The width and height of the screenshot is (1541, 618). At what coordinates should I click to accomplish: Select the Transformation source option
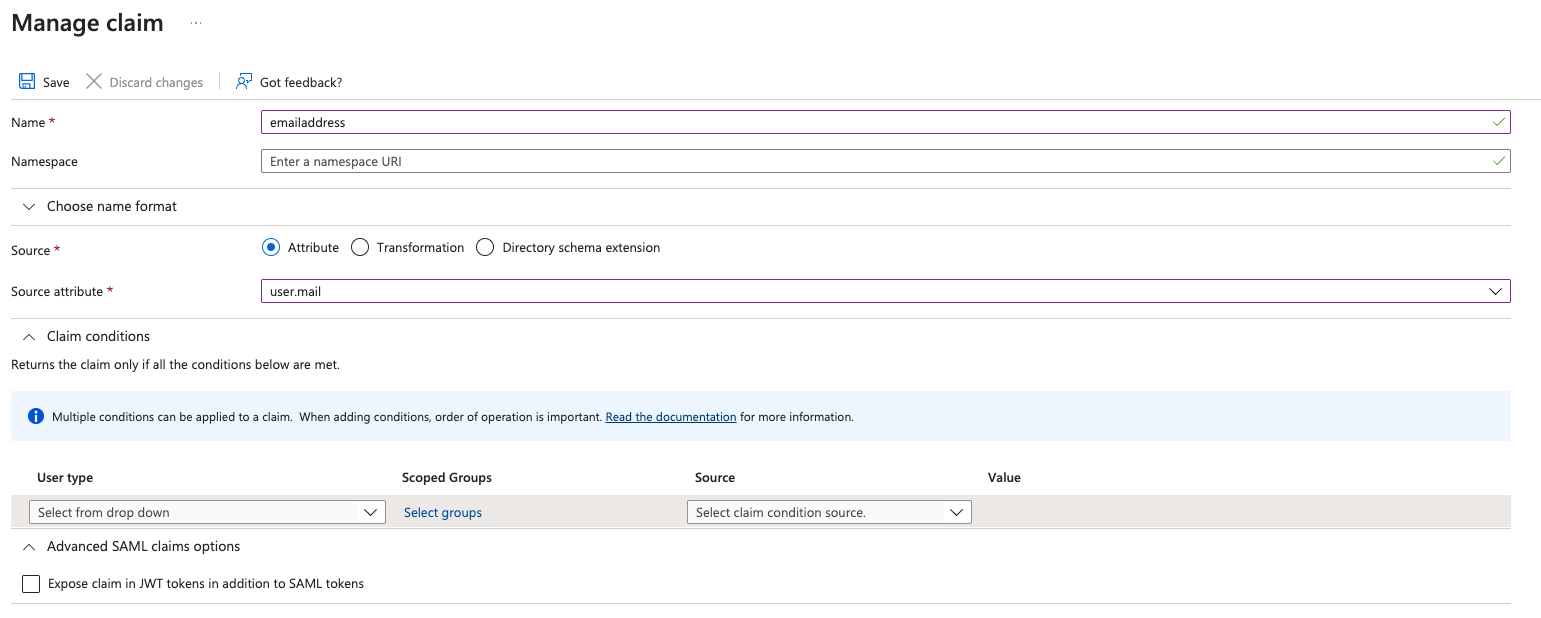coord(360,247)
